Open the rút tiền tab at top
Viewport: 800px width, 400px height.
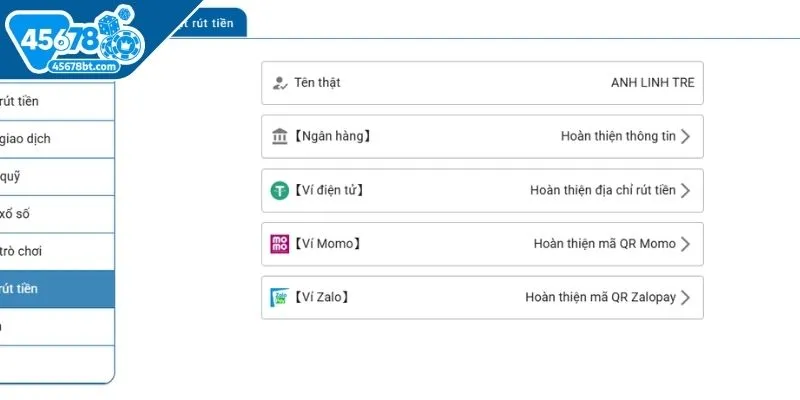(209, 23)
